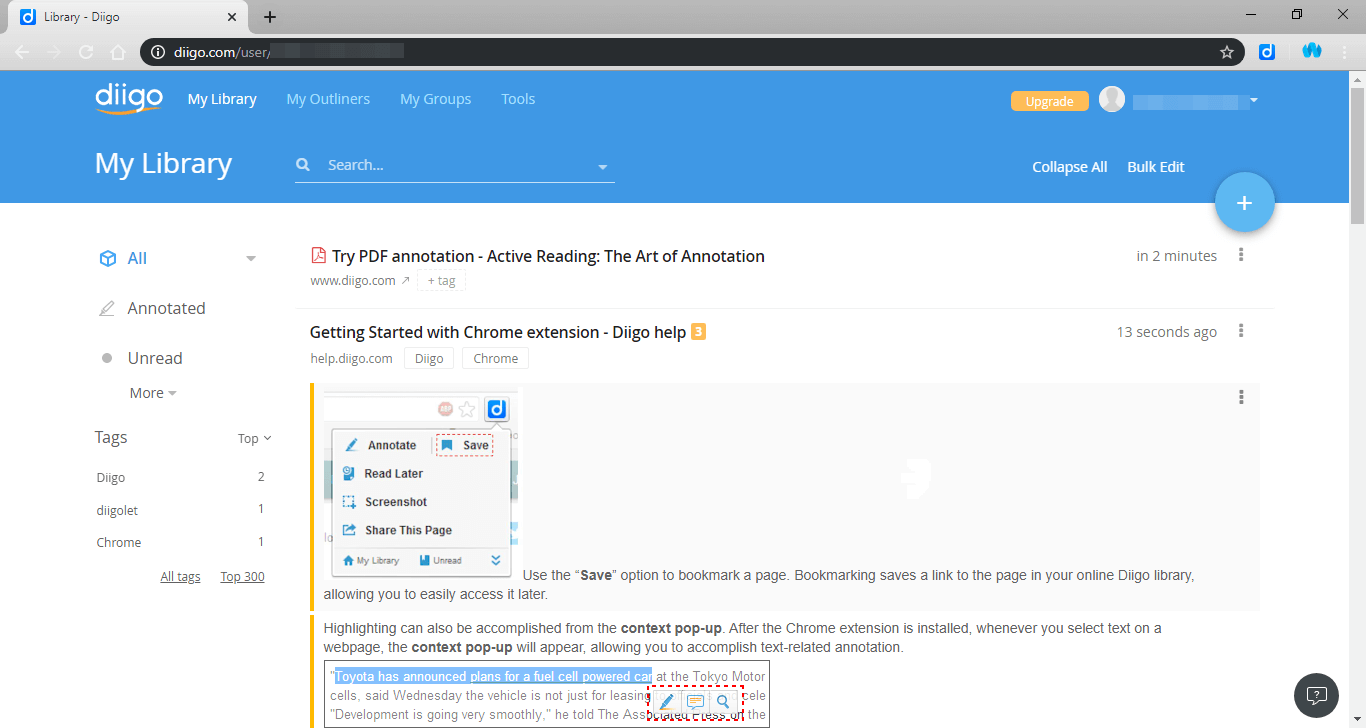Image resolution: width=1366 pixels, height=728 pixels.
Task: Filter by Chrome tag in sidebar
Action: [119, 542]
